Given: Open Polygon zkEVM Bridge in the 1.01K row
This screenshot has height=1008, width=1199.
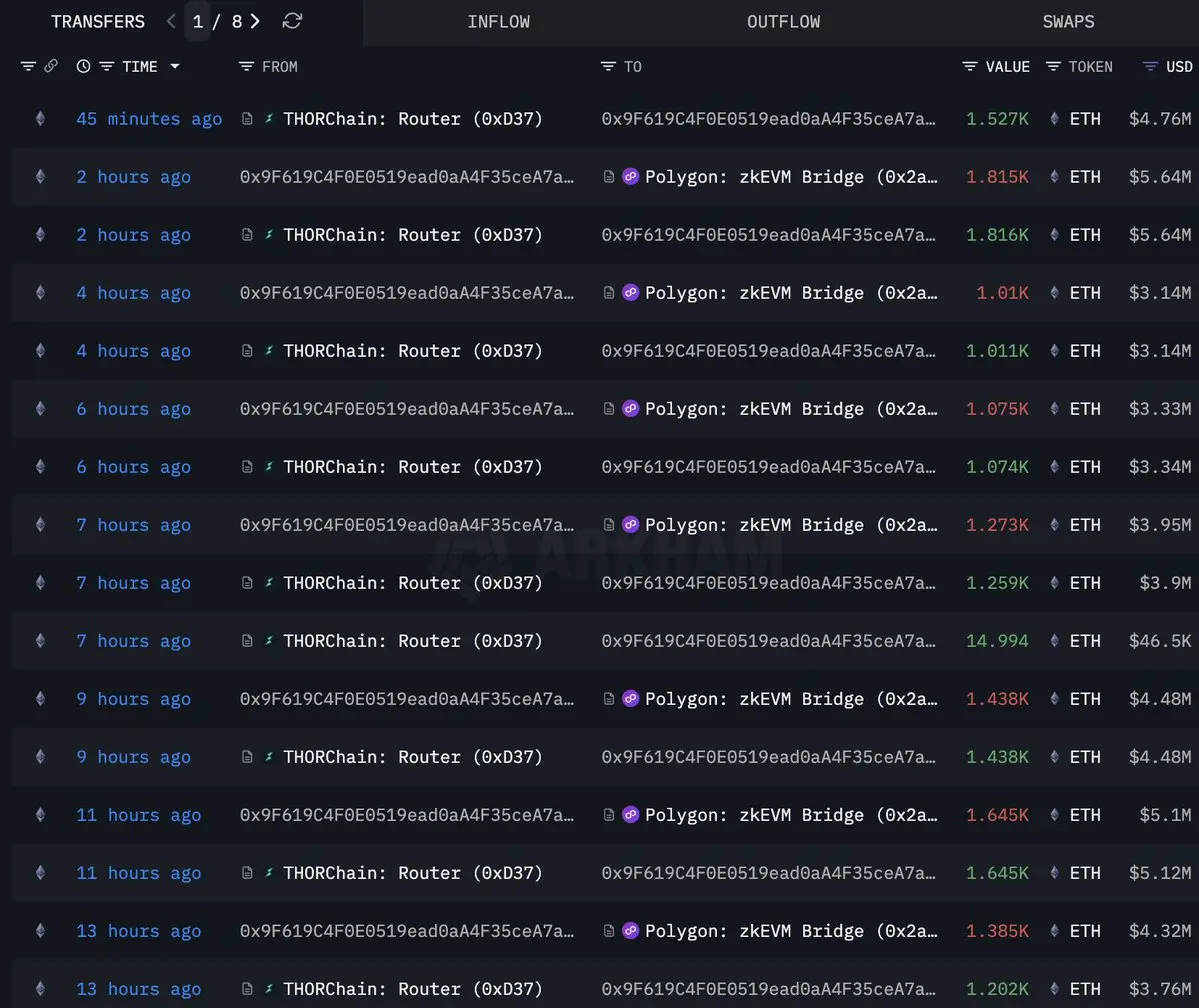Looking at the screenshot, I should (791, 293).
